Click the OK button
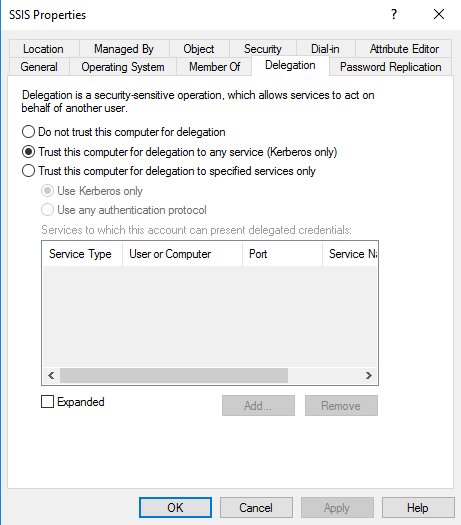The image size is (461, 525). [x=175, y=508]
